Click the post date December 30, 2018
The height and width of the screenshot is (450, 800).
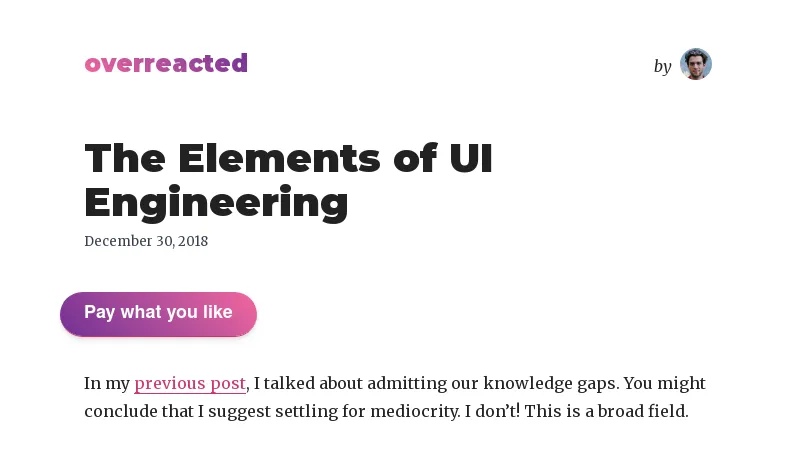coord(146,241)
